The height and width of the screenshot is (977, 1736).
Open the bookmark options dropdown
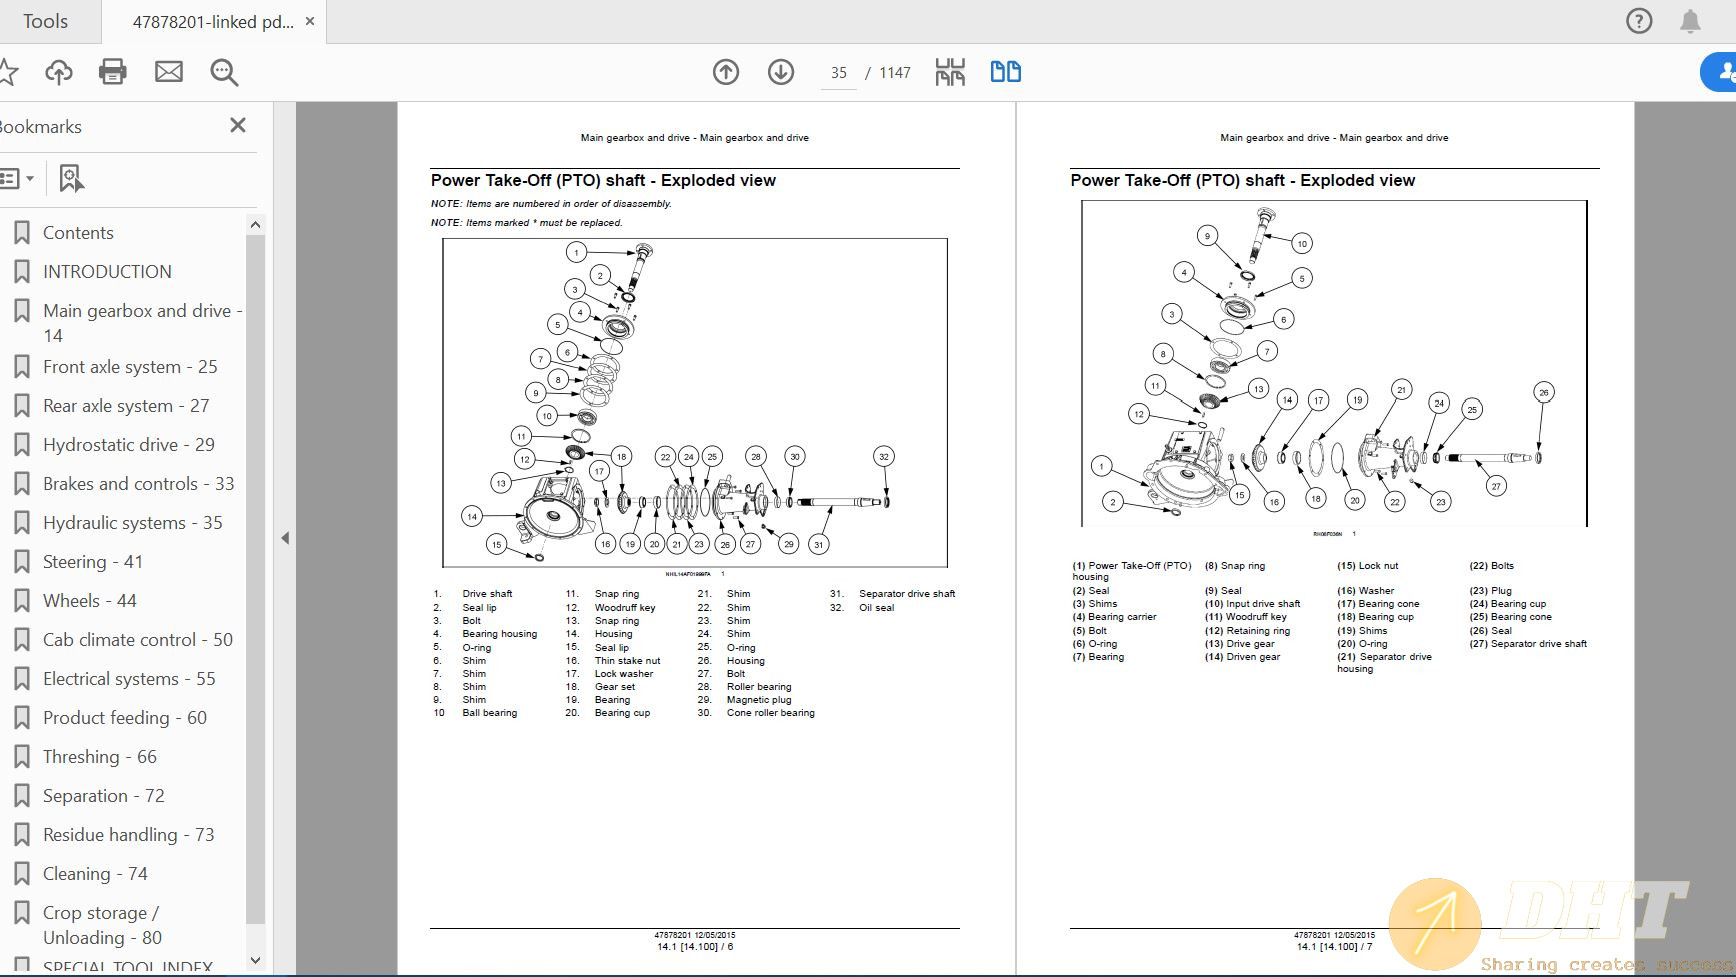pyautogui.click(x=17, y=178)
